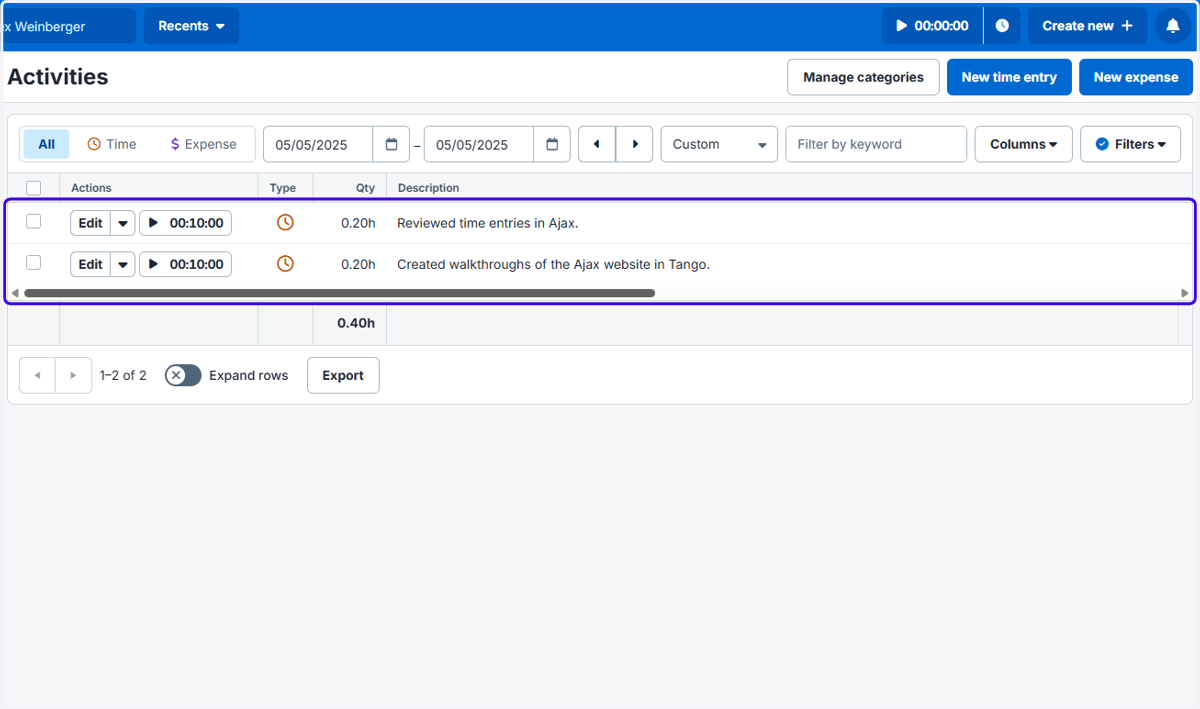The width and height of the screenshot is (1200, 709).
Task: Open the Weinberger matter tab in the header
Action: tap(68, 26)
